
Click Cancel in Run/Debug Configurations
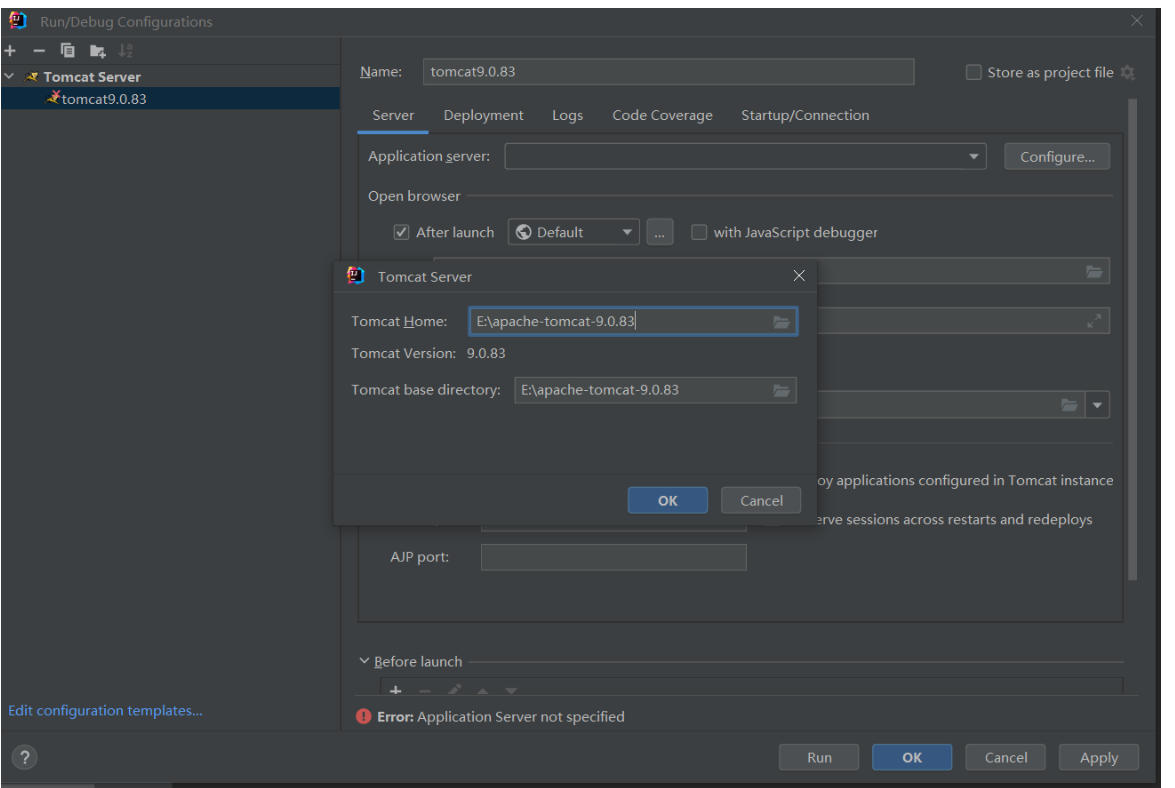pyautogui.click(x=1006, y=757)
